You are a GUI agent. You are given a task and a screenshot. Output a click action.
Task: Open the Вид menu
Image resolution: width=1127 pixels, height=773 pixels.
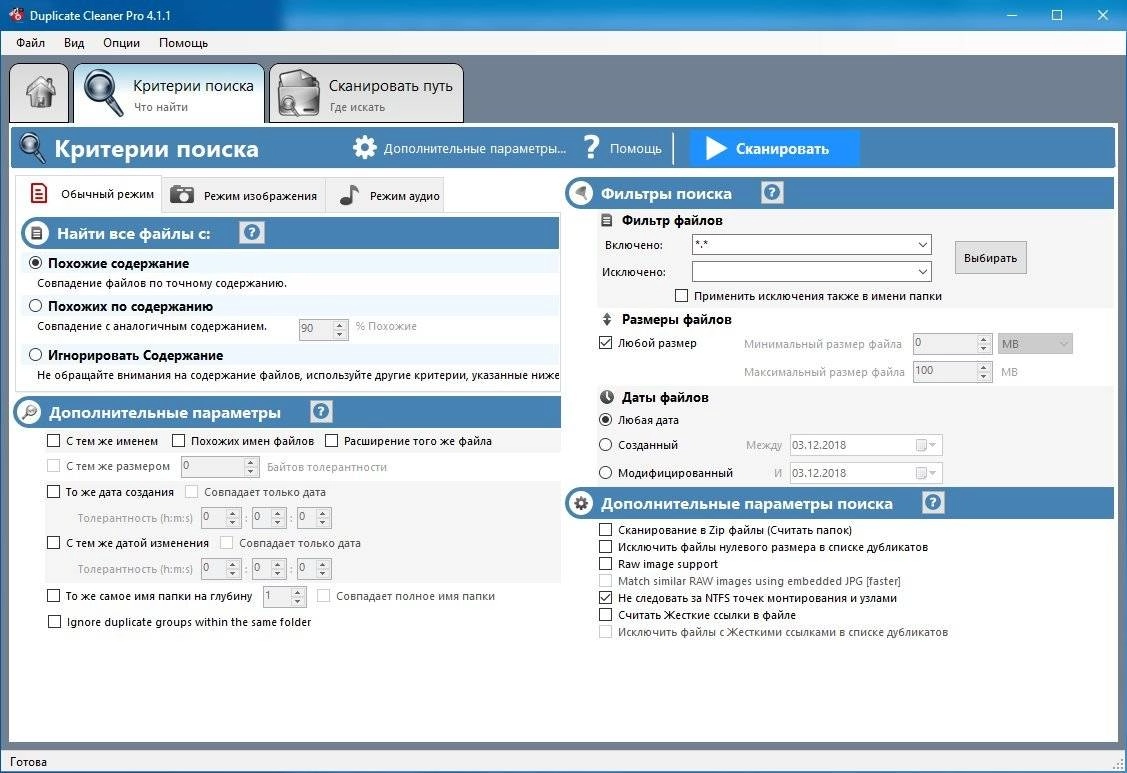pyautogui.click(x=74, y=42)
